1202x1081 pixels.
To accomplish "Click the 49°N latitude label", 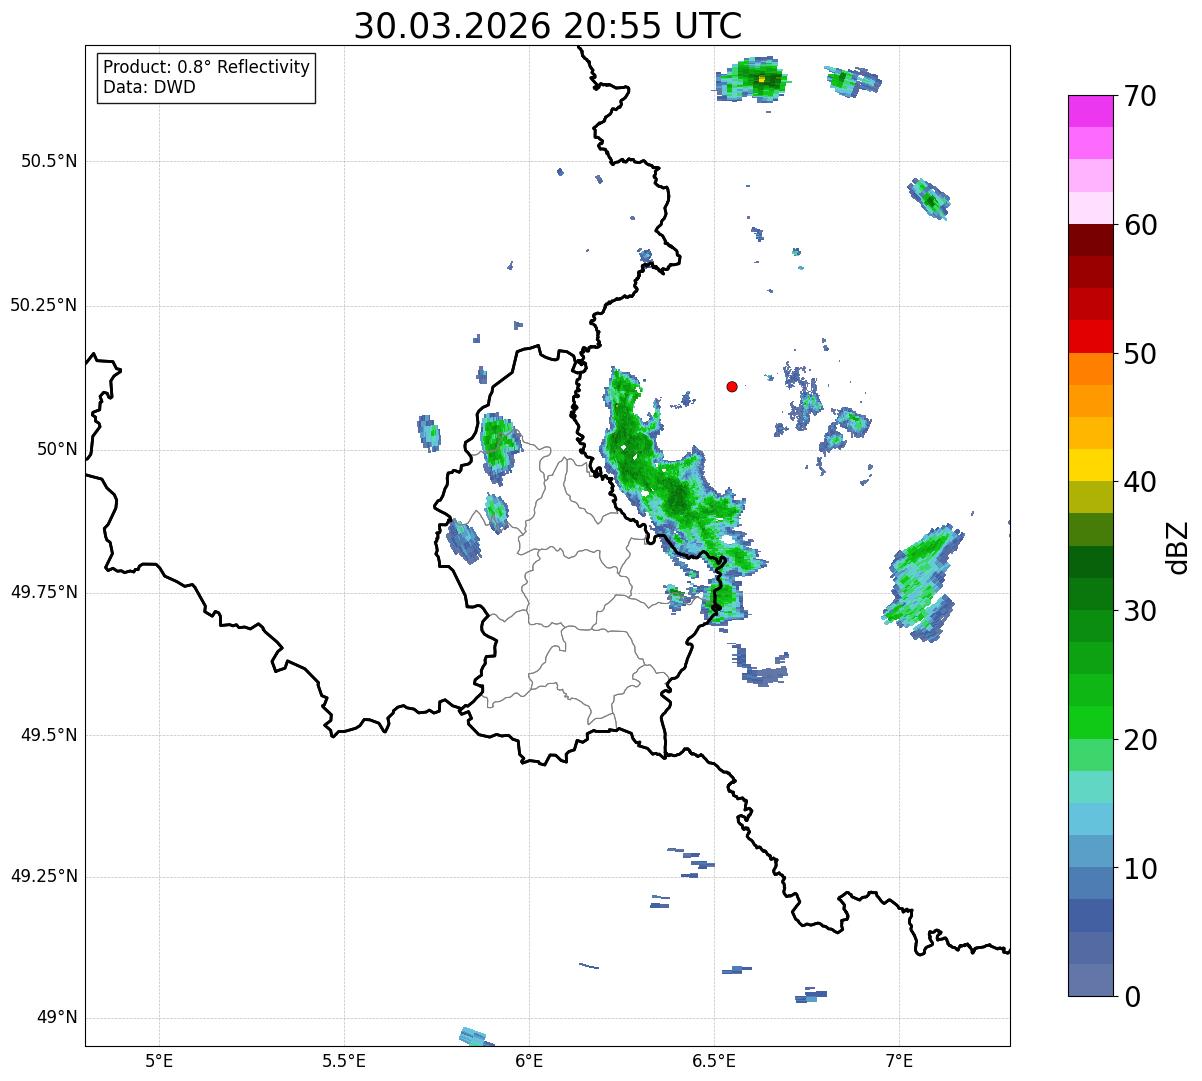I will point(57,1018).
